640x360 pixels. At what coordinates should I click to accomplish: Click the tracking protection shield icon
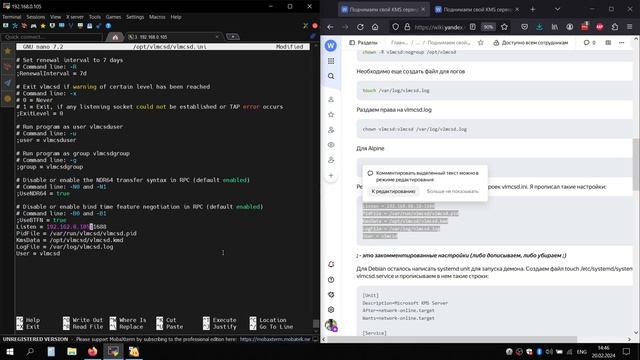[x=395, y=27]
